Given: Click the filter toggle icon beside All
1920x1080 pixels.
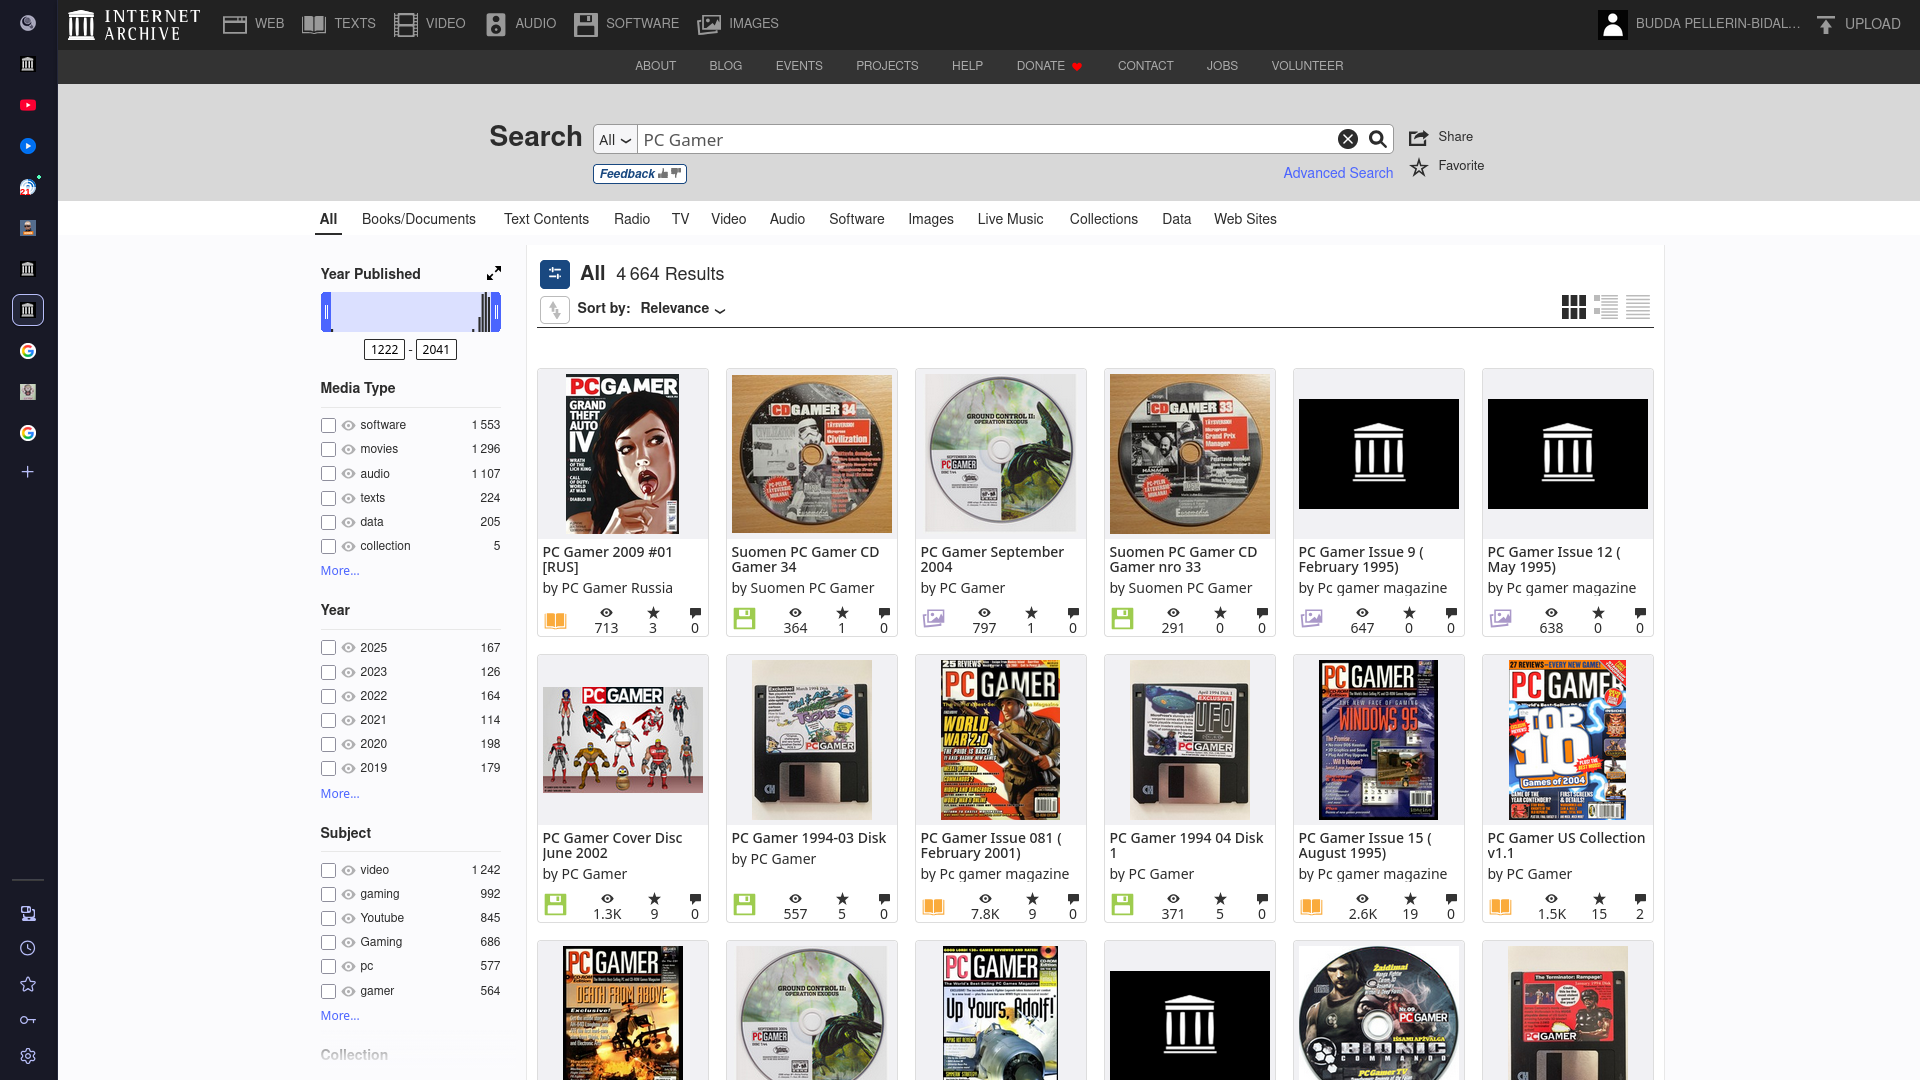Looking at the screenshot, I should tap(555, 274).
